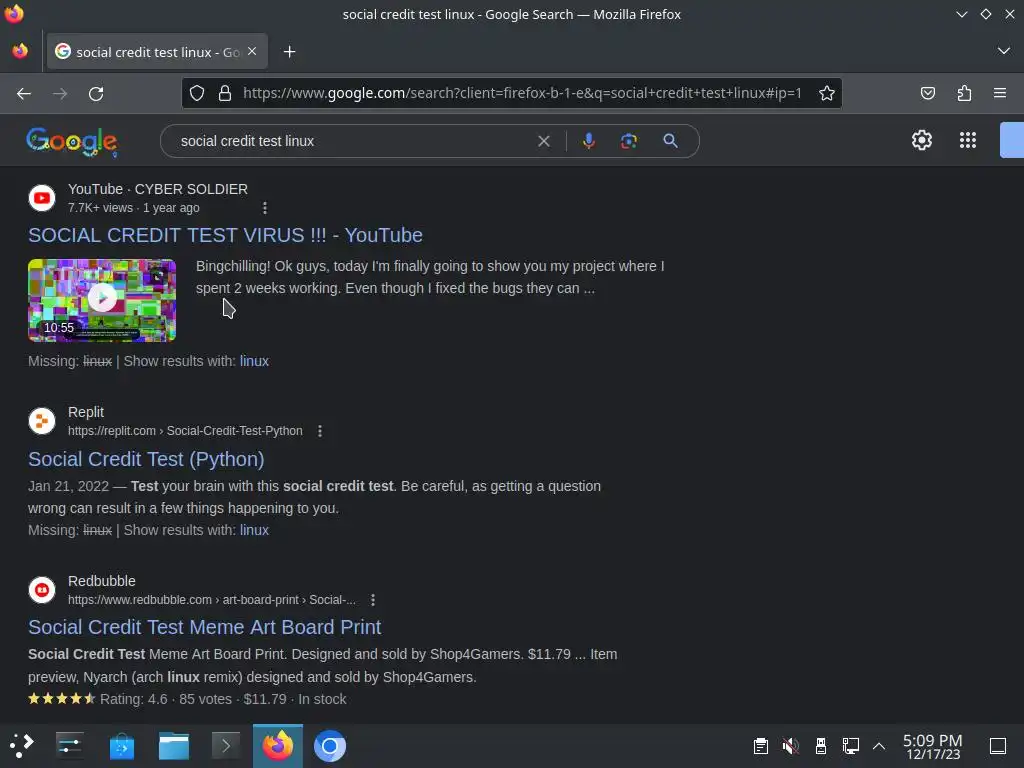1024x768 pixels.
Task: Launch Discover software store from taskbar
Action: [121, 746]
